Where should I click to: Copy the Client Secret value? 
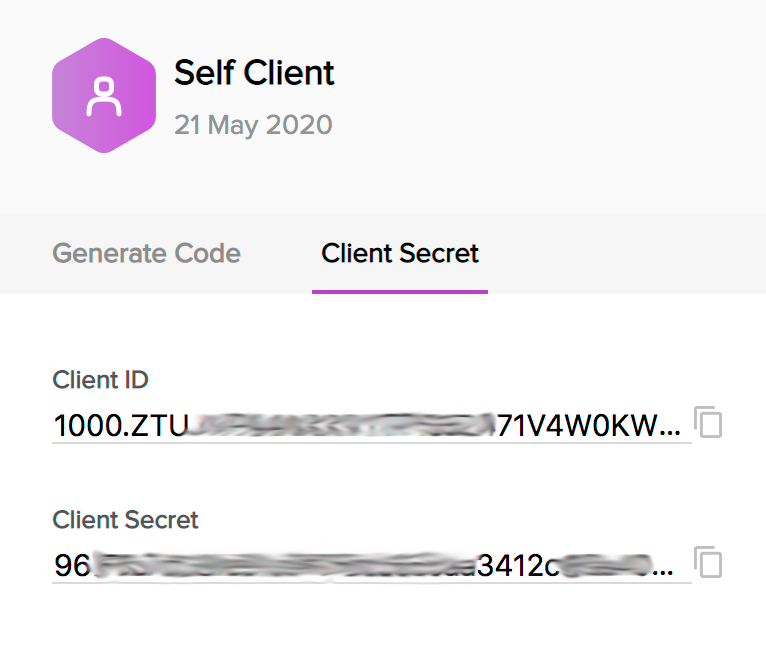tap(709, 563)
